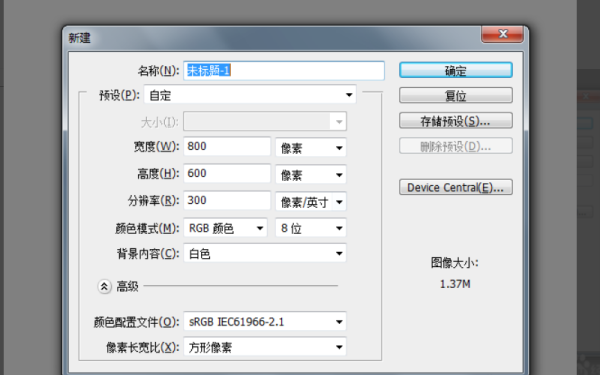Click the 分辨率 value field
This screenshot has width=600, height=375.
click(227, 201)
